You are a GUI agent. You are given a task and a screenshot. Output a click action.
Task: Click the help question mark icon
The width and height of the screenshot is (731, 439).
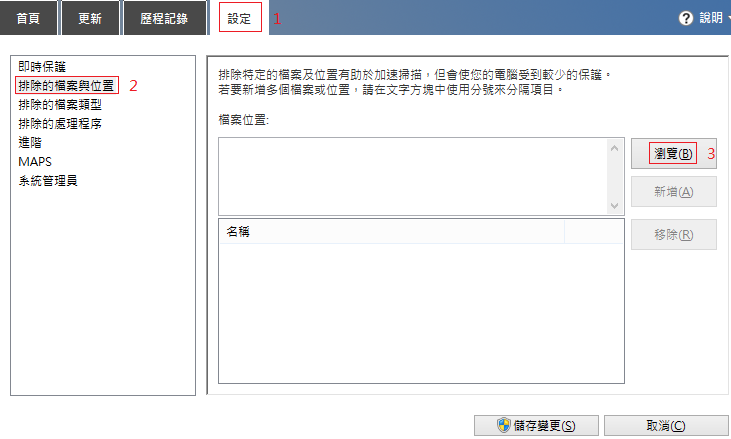point(686,18)
